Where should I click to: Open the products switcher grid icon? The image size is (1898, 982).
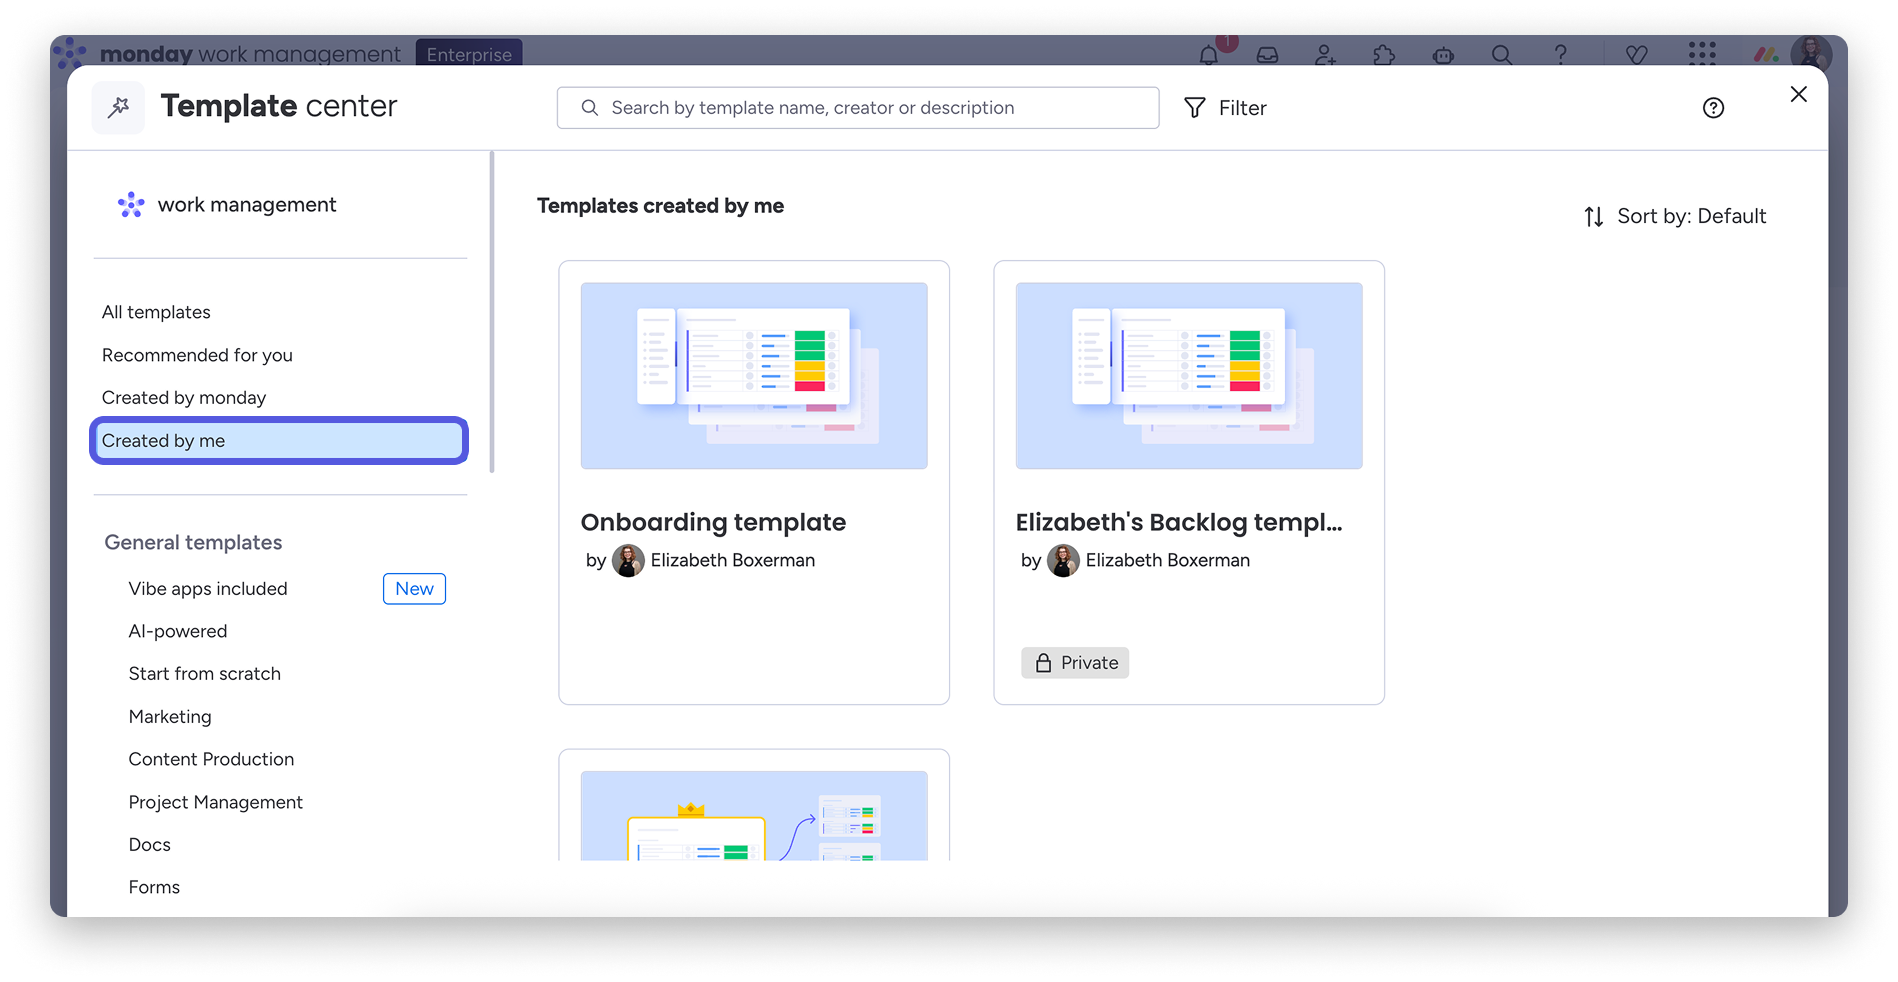pyautogui.click(x=1701, y=53)
